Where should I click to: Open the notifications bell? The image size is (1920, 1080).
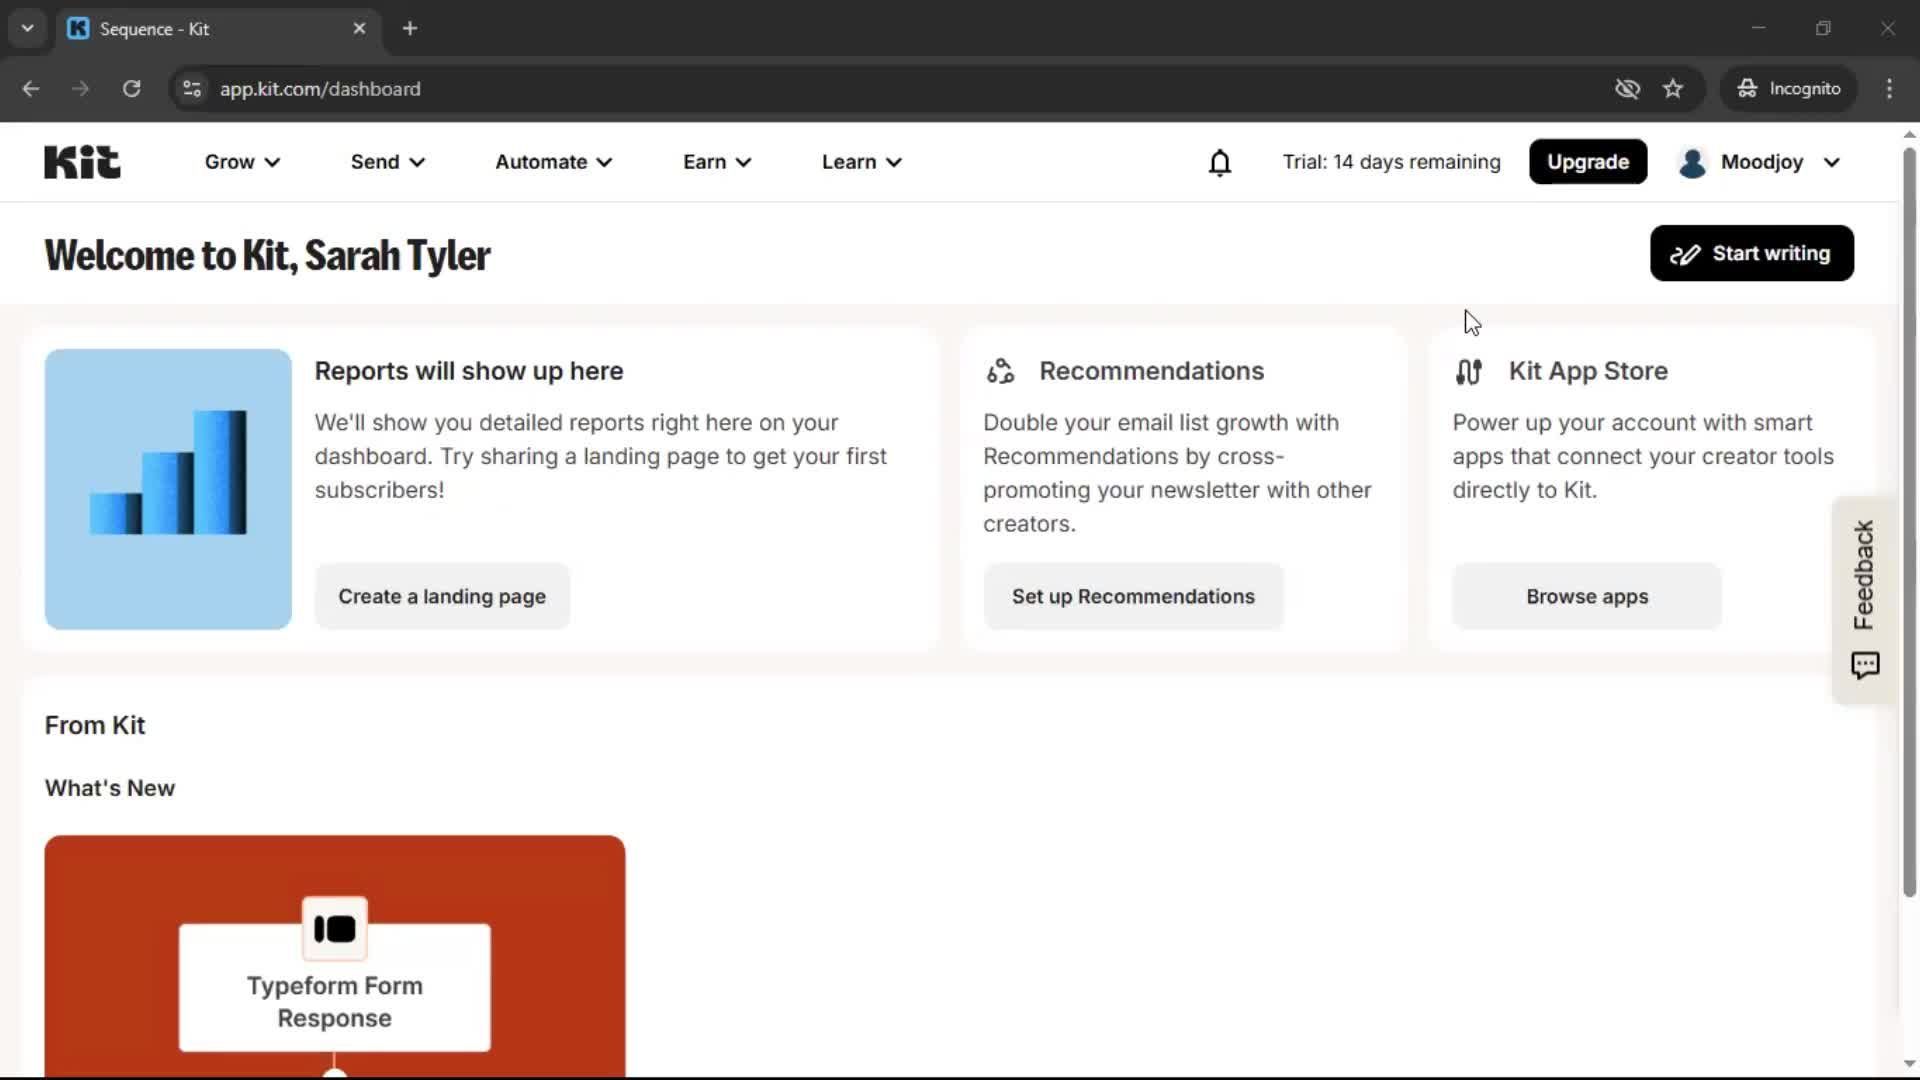click(x=1219, y=162)
